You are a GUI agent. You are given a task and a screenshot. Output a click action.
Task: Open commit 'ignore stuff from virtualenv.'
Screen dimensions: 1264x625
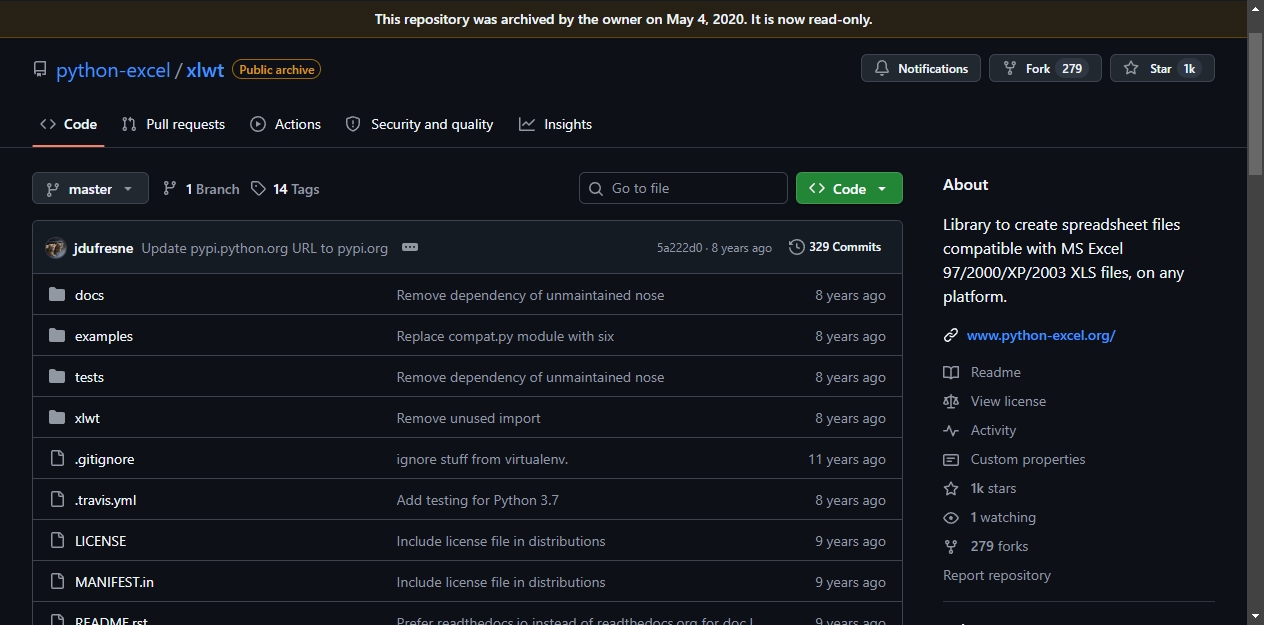pyautogui.click(x=482, y=459)
